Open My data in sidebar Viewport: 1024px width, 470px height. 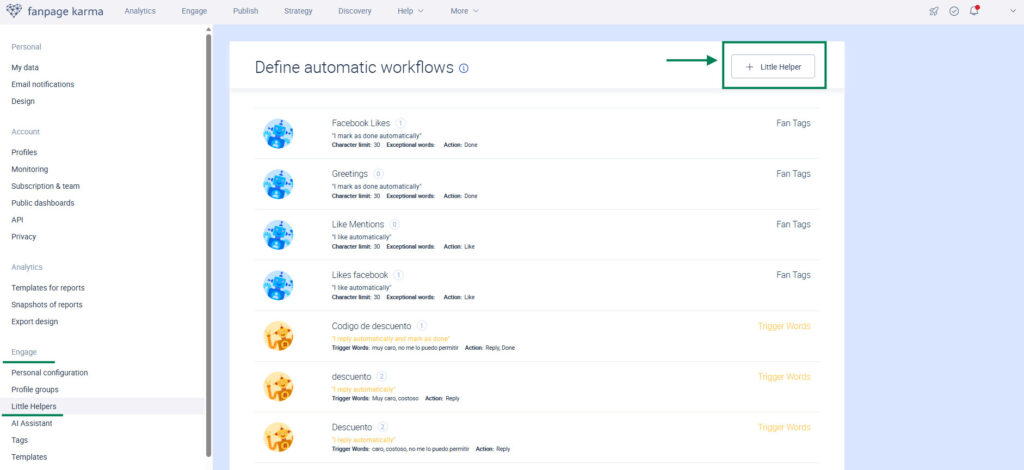(25, 67)
